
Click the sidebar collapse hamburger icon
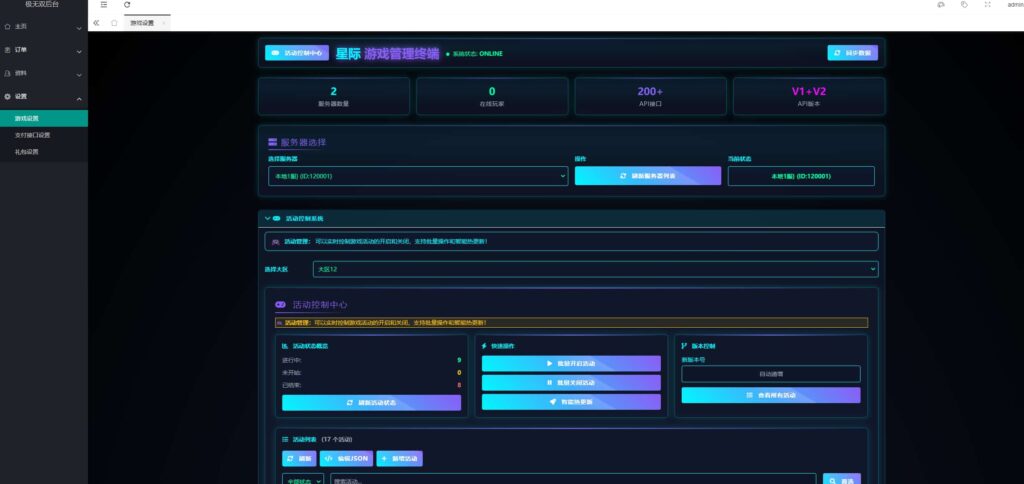[x=104, y=5]
